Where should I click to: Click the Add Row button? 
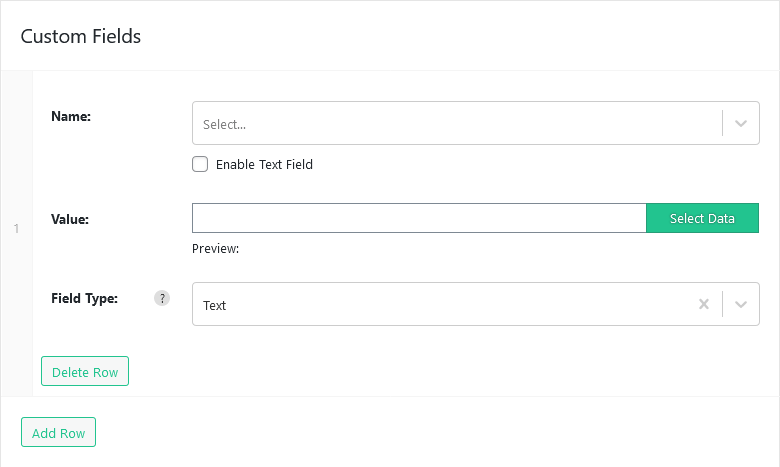coord(58,432)
